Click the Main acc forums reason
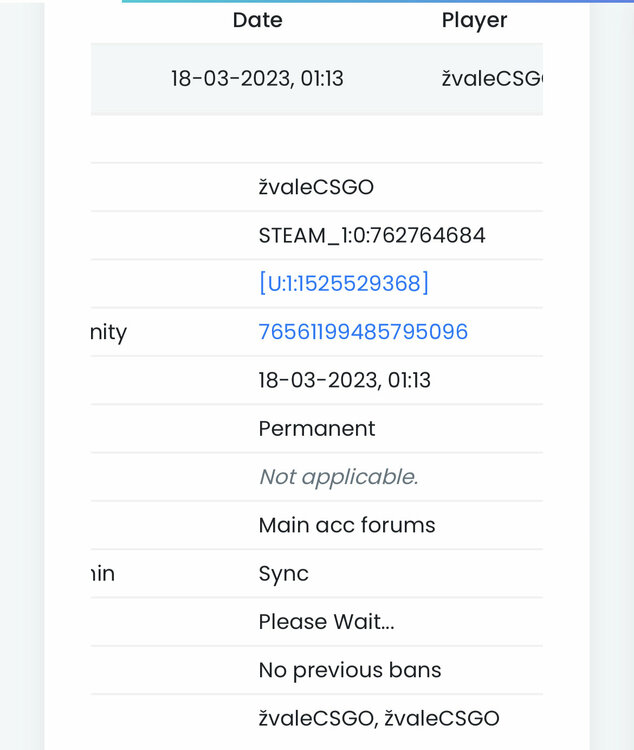 (346, 525)
